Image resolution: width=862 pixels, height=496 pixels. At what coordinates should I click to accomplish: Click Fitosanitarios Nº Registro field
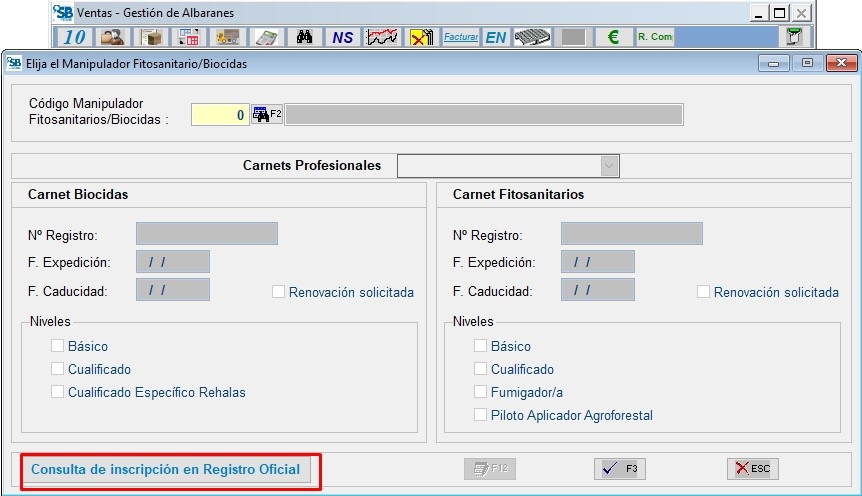point(632,233)
